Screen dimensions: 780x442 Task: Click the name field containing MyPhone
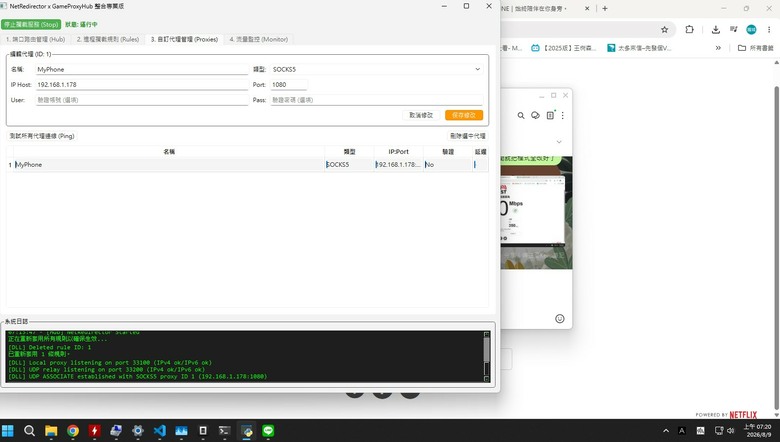coord(142,70)
